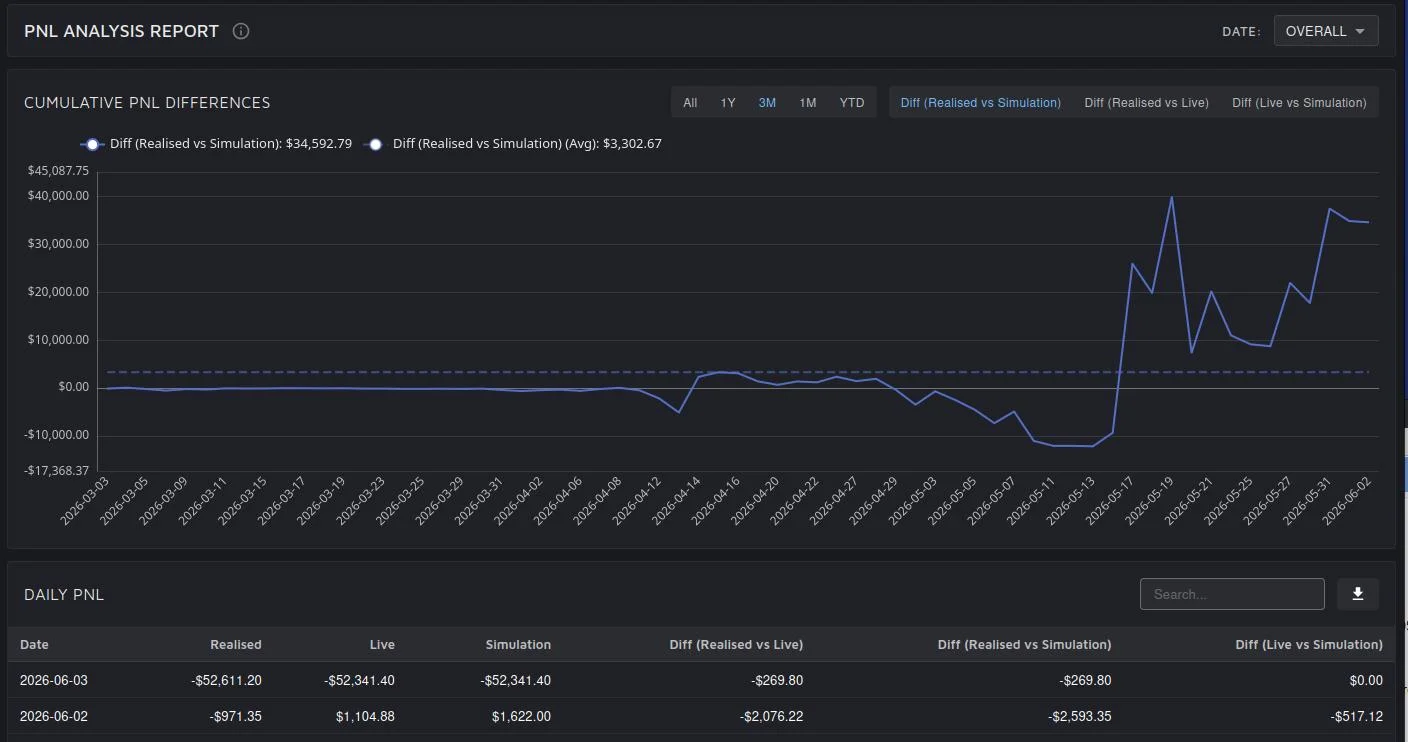Click the 2026-03-03 x-axis label
Screen dimensions: 1408x742
point(84,502)
